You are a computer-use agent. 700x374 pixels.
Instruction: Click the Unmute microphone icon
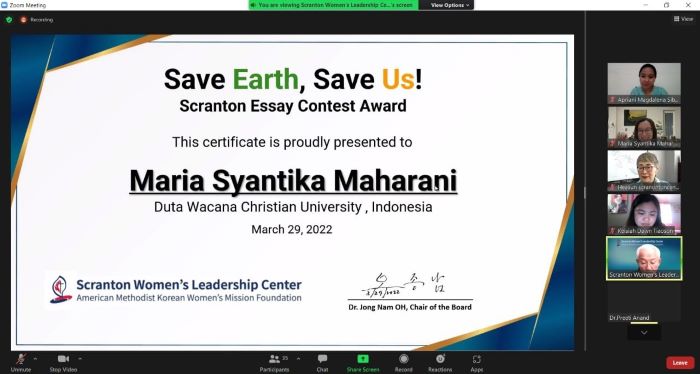click(x=21, y=358)
